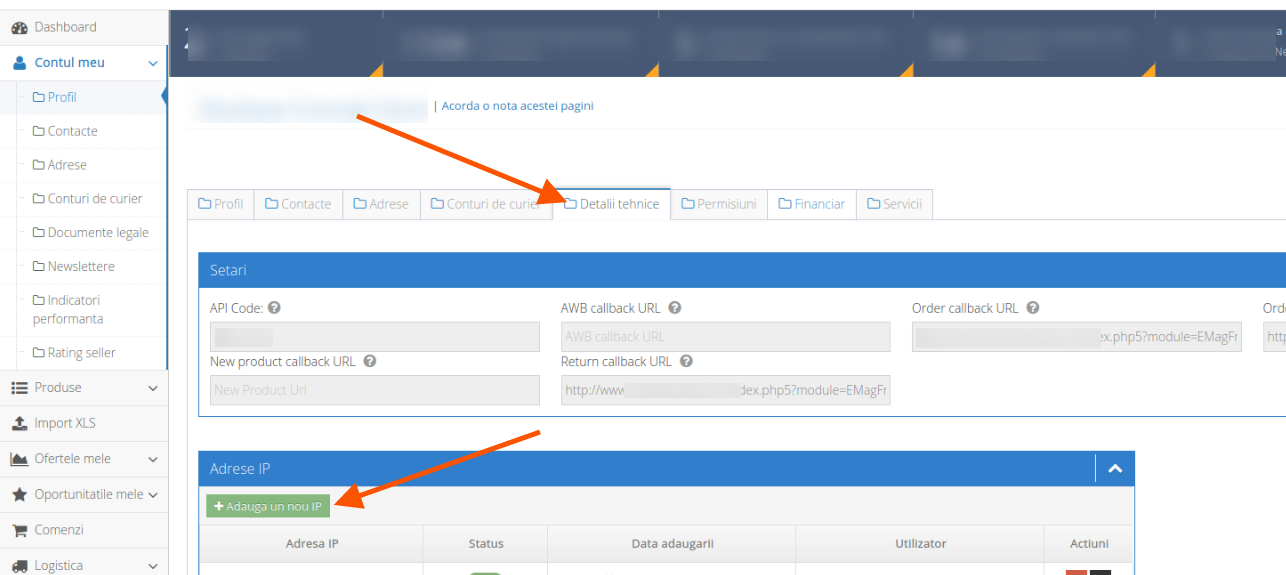Click help icon next to Return callback URL
This screenshot has width=1286, height=575.
coord(686,361)
